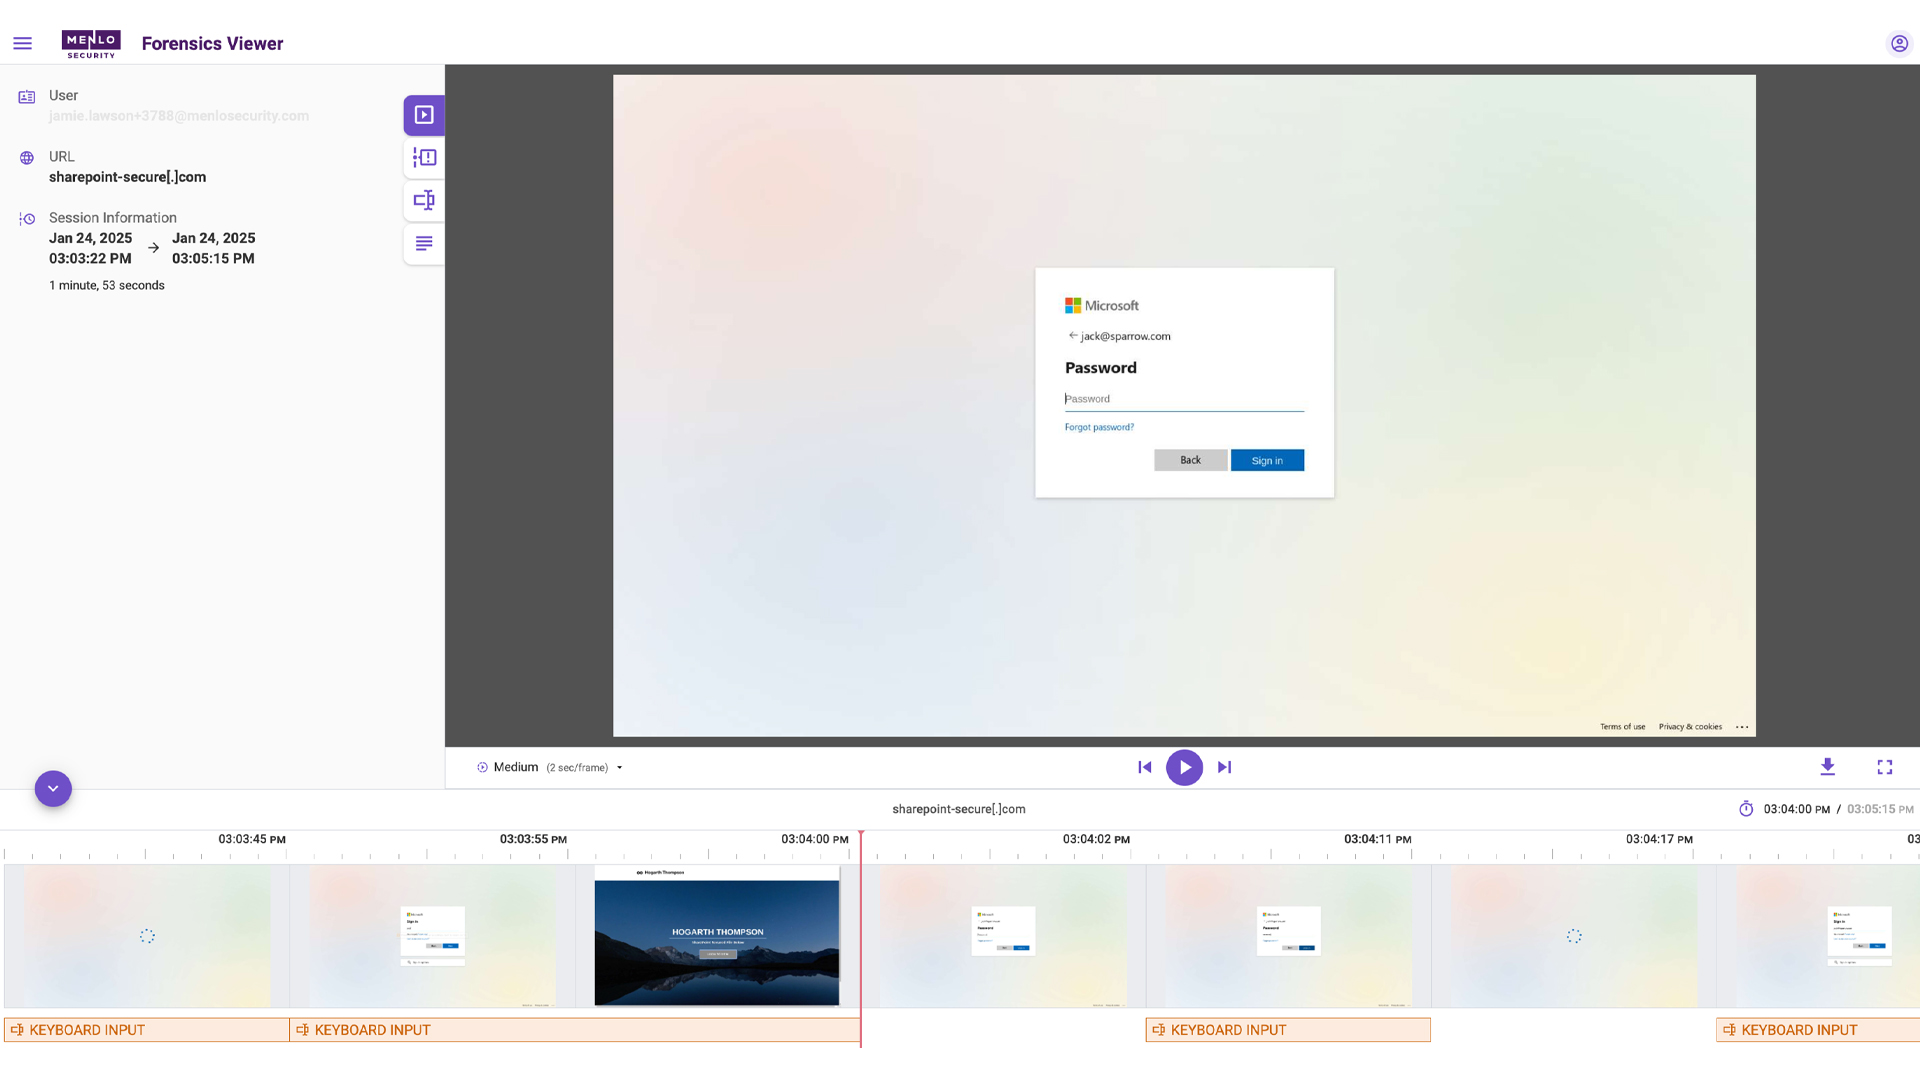
Task: Download the session recording
Action: [x=1828, y=767]
